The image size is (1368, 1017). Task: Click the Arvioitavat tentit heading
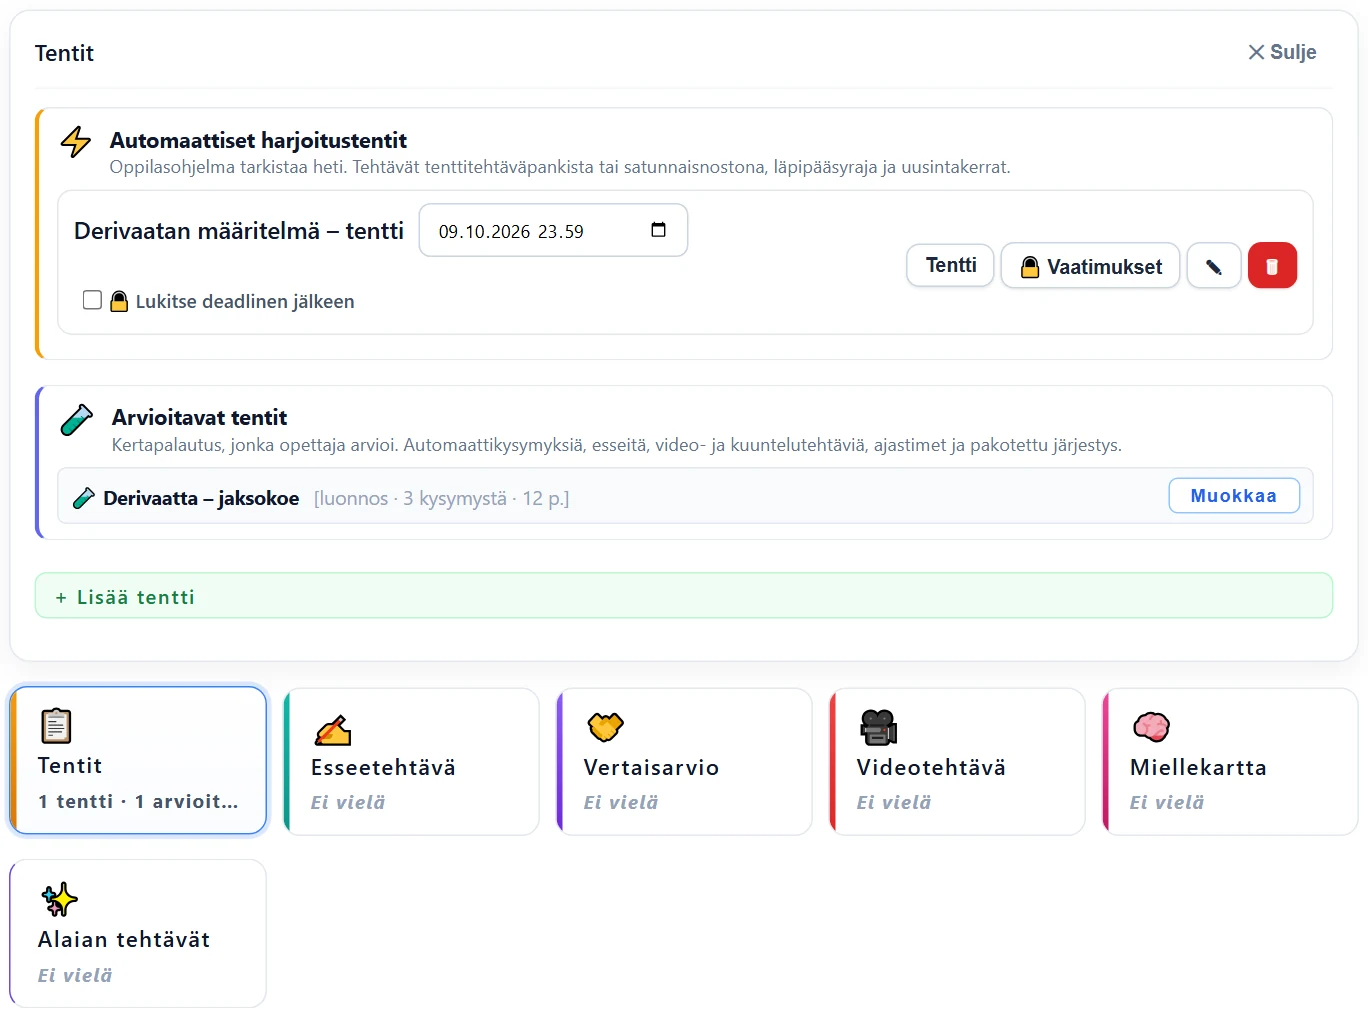click(x=199, y=417)
